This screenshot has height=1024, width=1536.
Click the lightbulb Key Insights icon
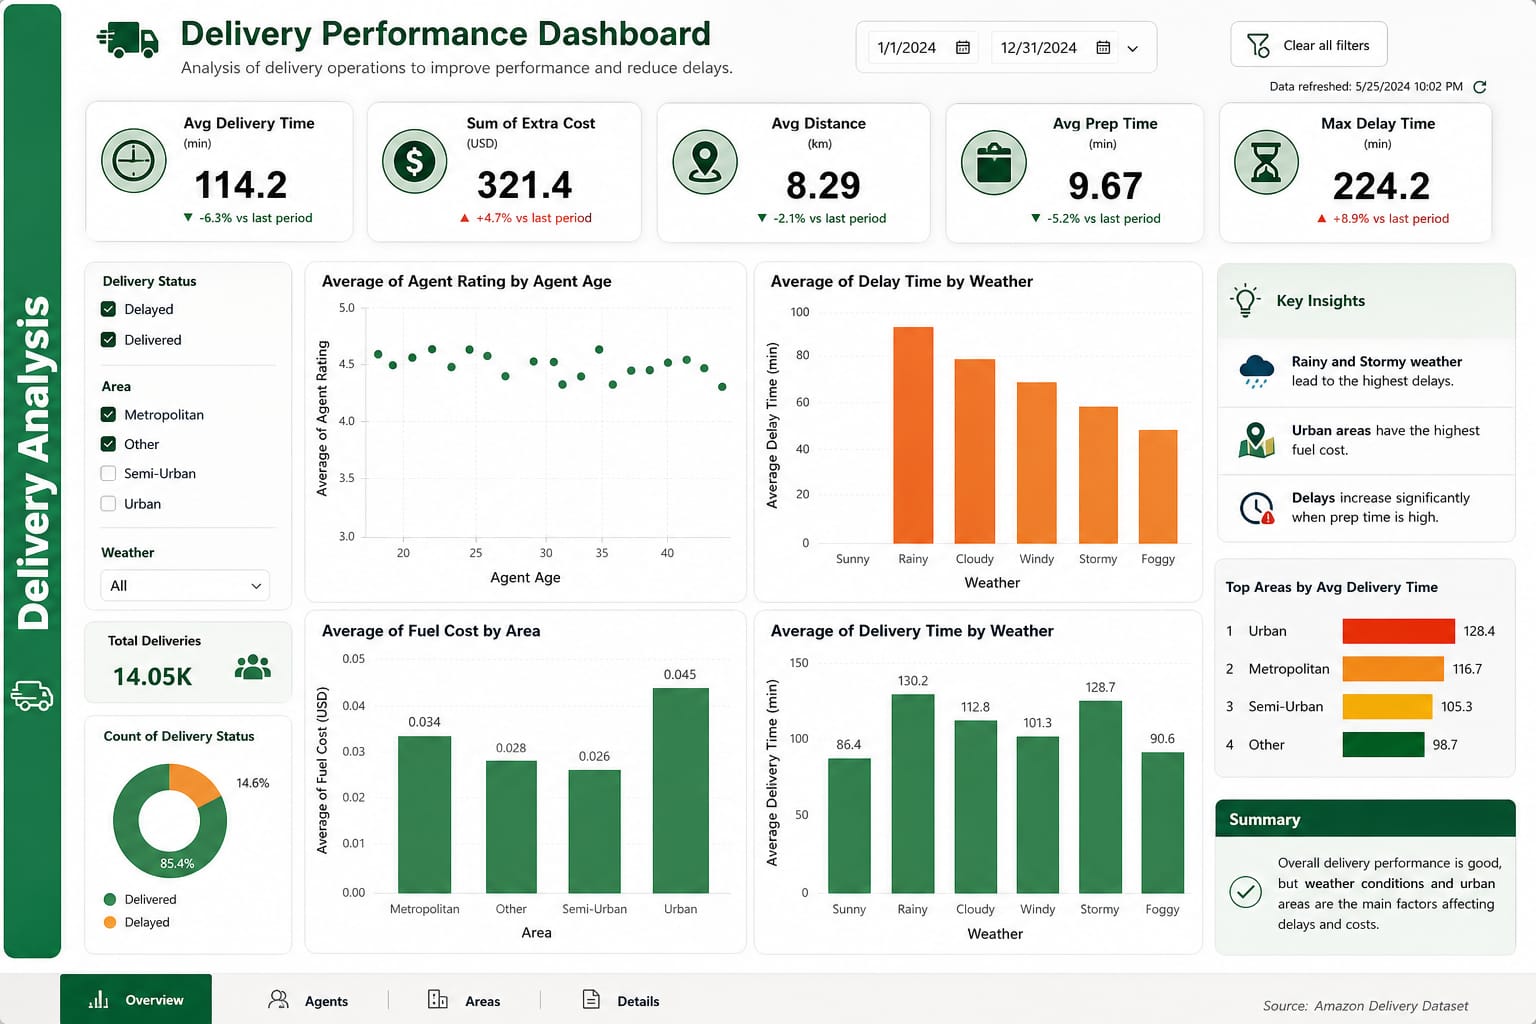point(1245,300)
